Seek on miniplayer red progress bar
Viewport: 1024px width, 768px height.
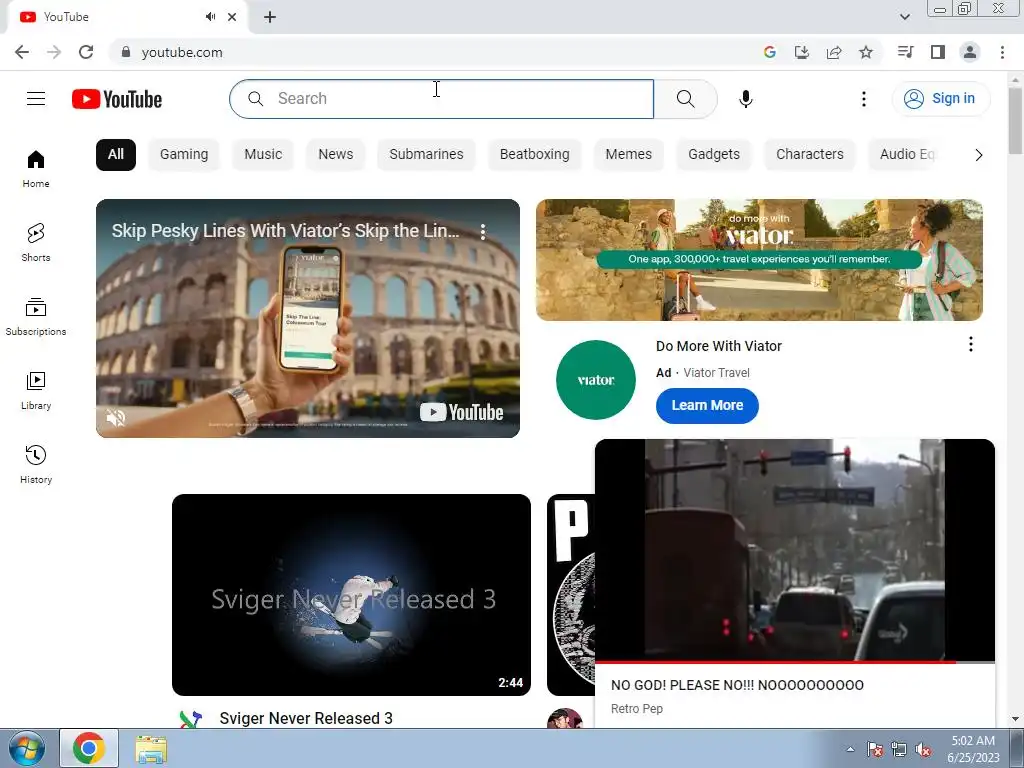click(x=795, y=662)
